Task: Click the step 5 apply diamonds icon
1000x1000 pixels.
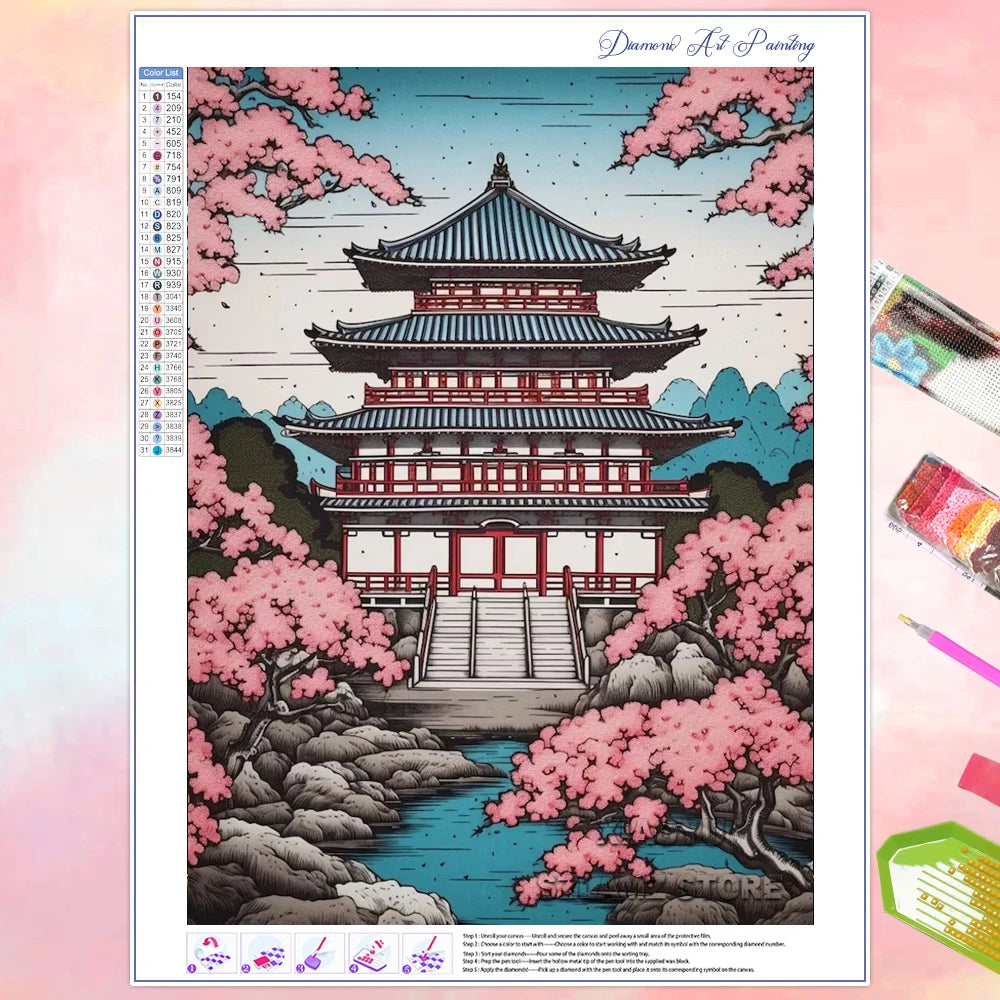Action: click(427, 953)
